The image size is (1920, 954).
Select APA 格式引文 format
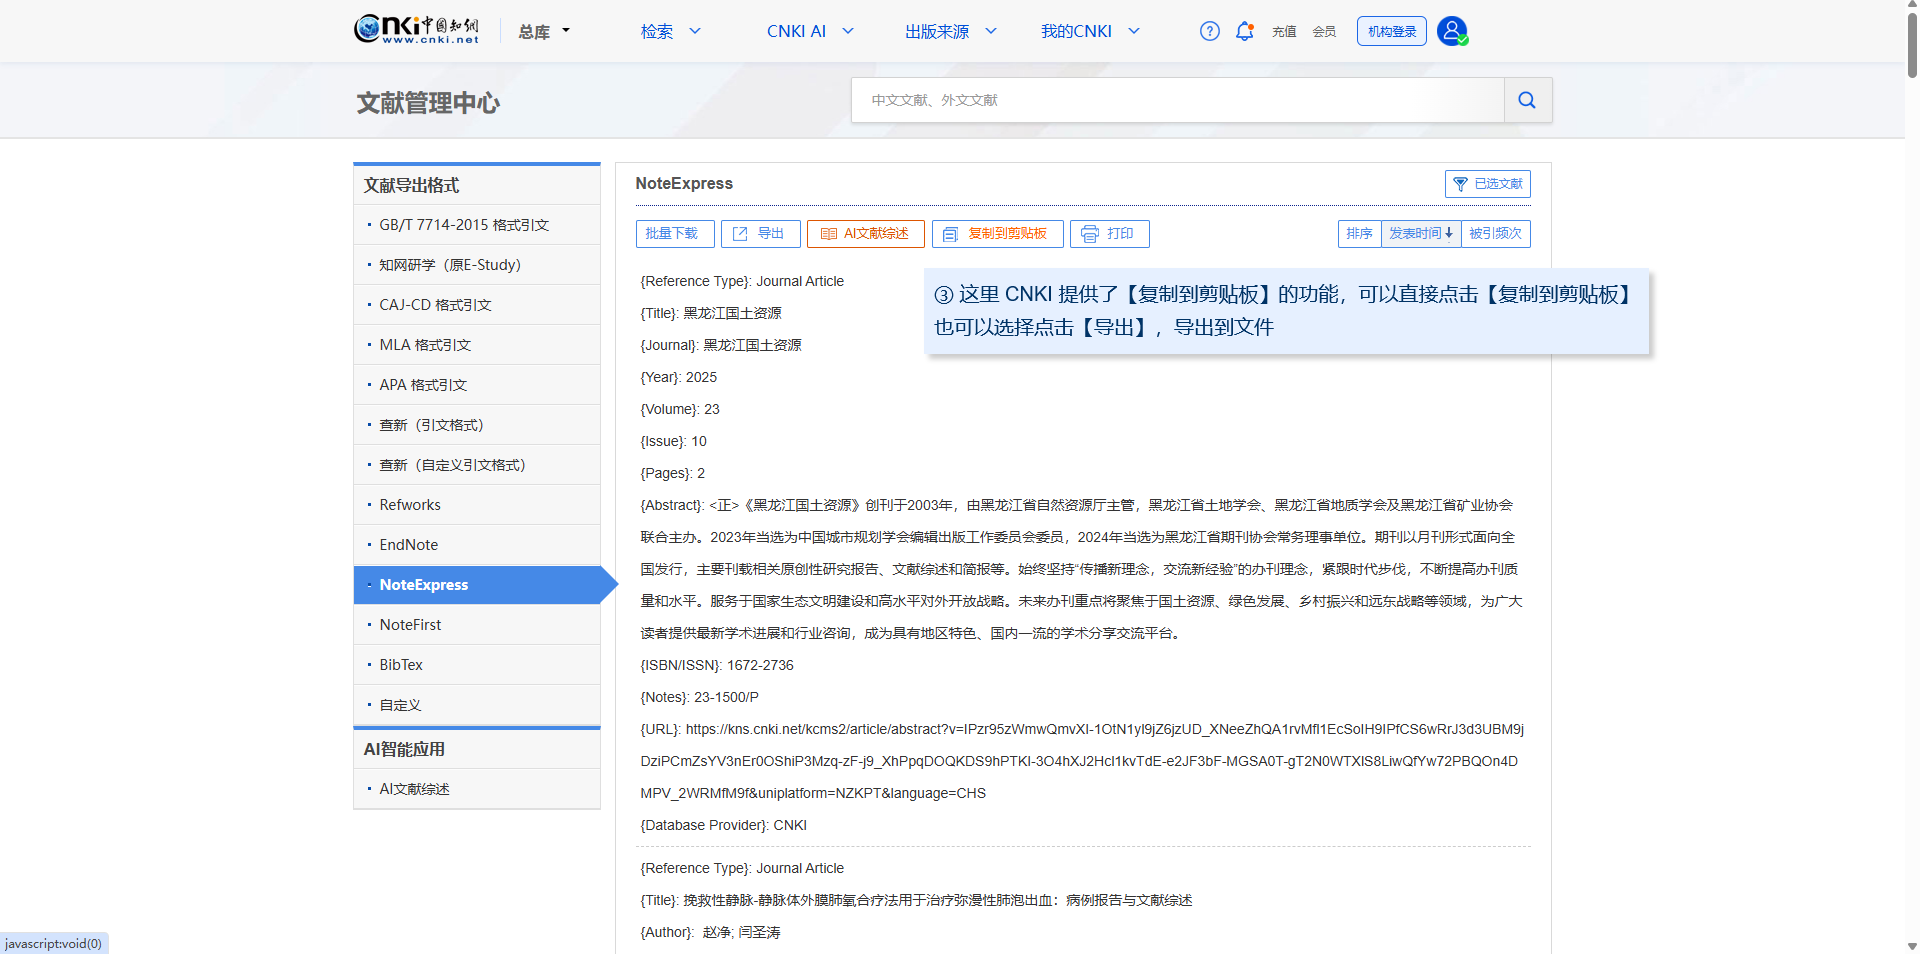tap(477, 385)
